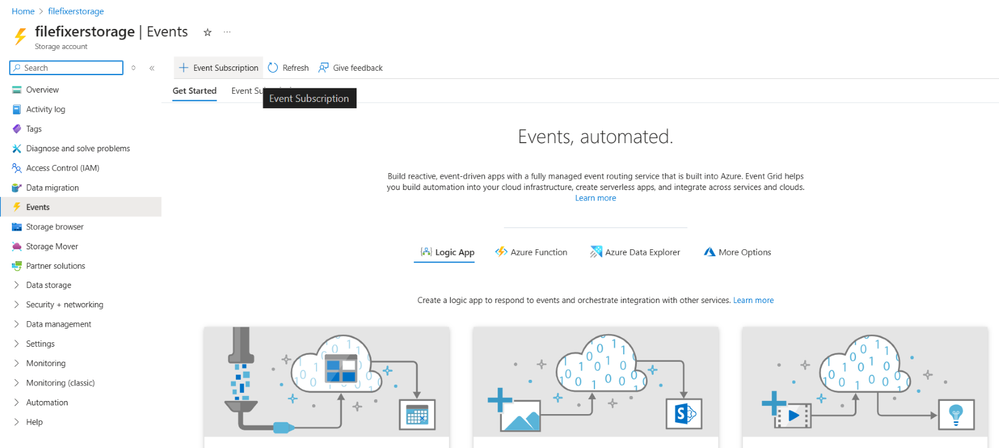
Task: Switch to the Get Started tab
Action: coord(194,90)
